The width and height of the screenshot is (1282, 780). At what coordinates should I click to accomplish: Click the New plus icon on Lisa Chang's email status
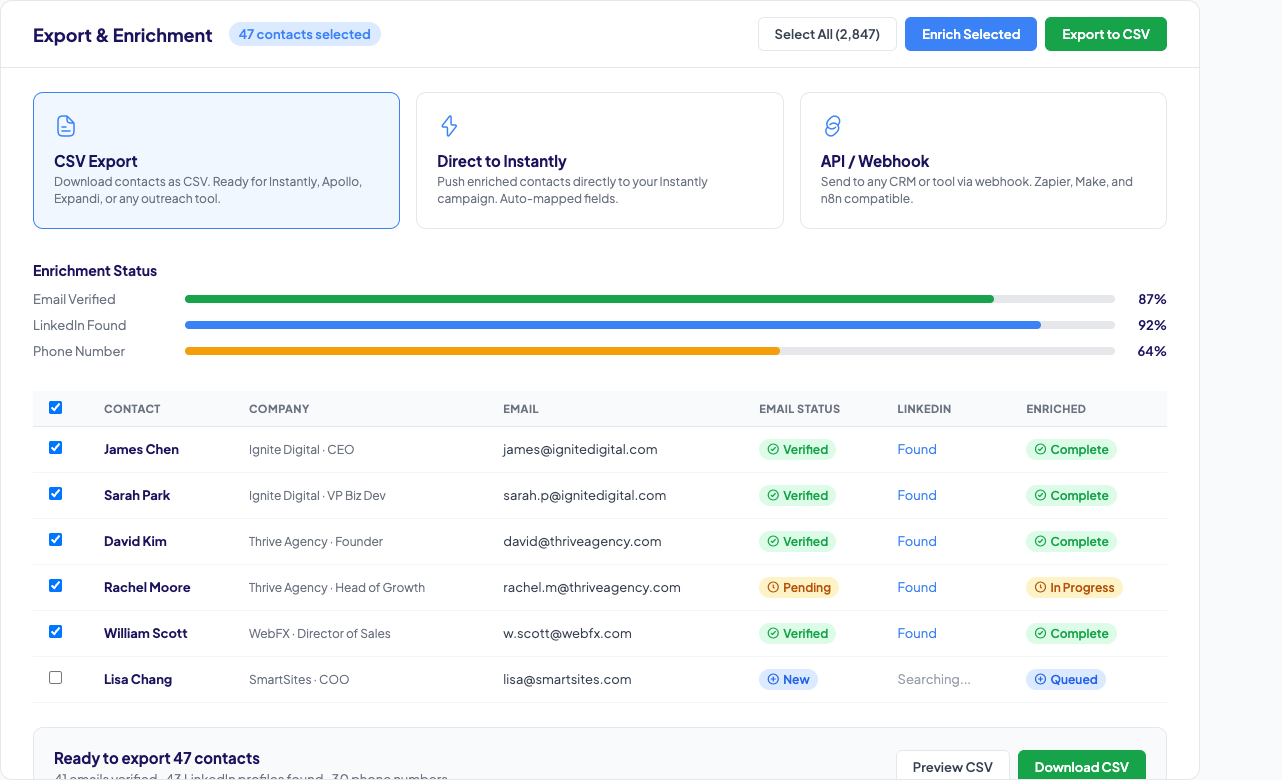(x=774, y=679)
